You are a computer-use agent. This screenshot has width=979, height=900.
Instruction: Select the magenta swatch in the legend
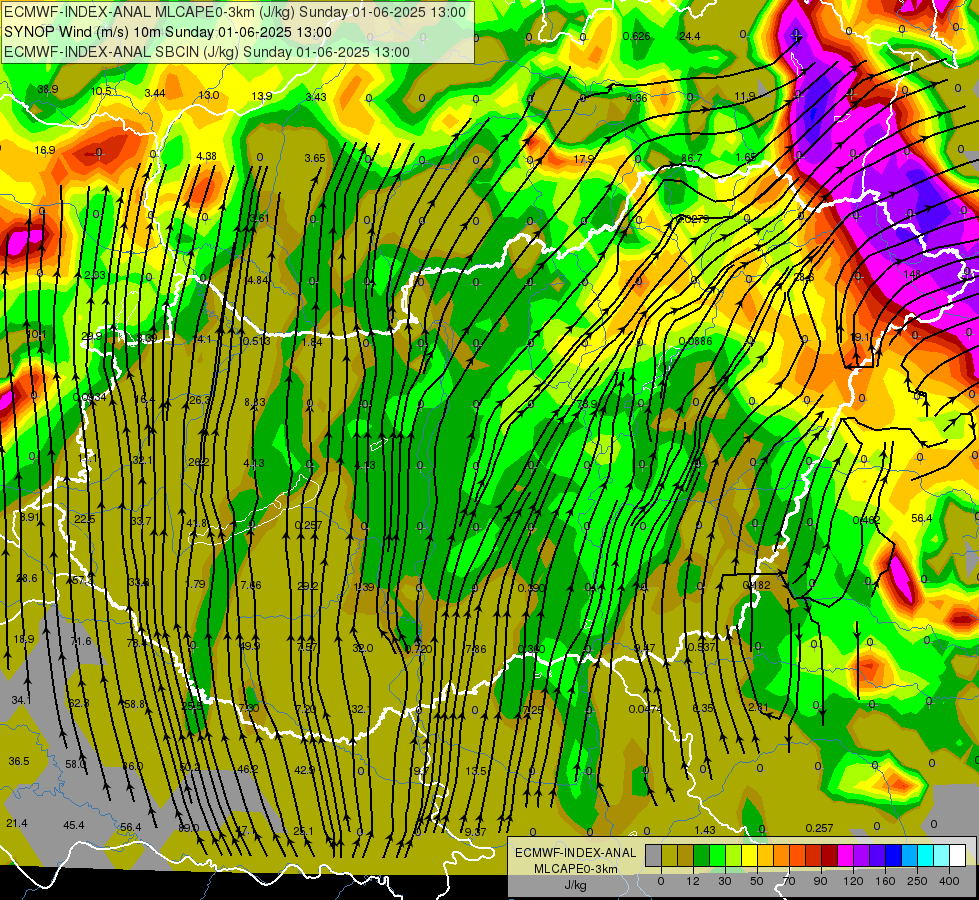[x=845, y=856]
